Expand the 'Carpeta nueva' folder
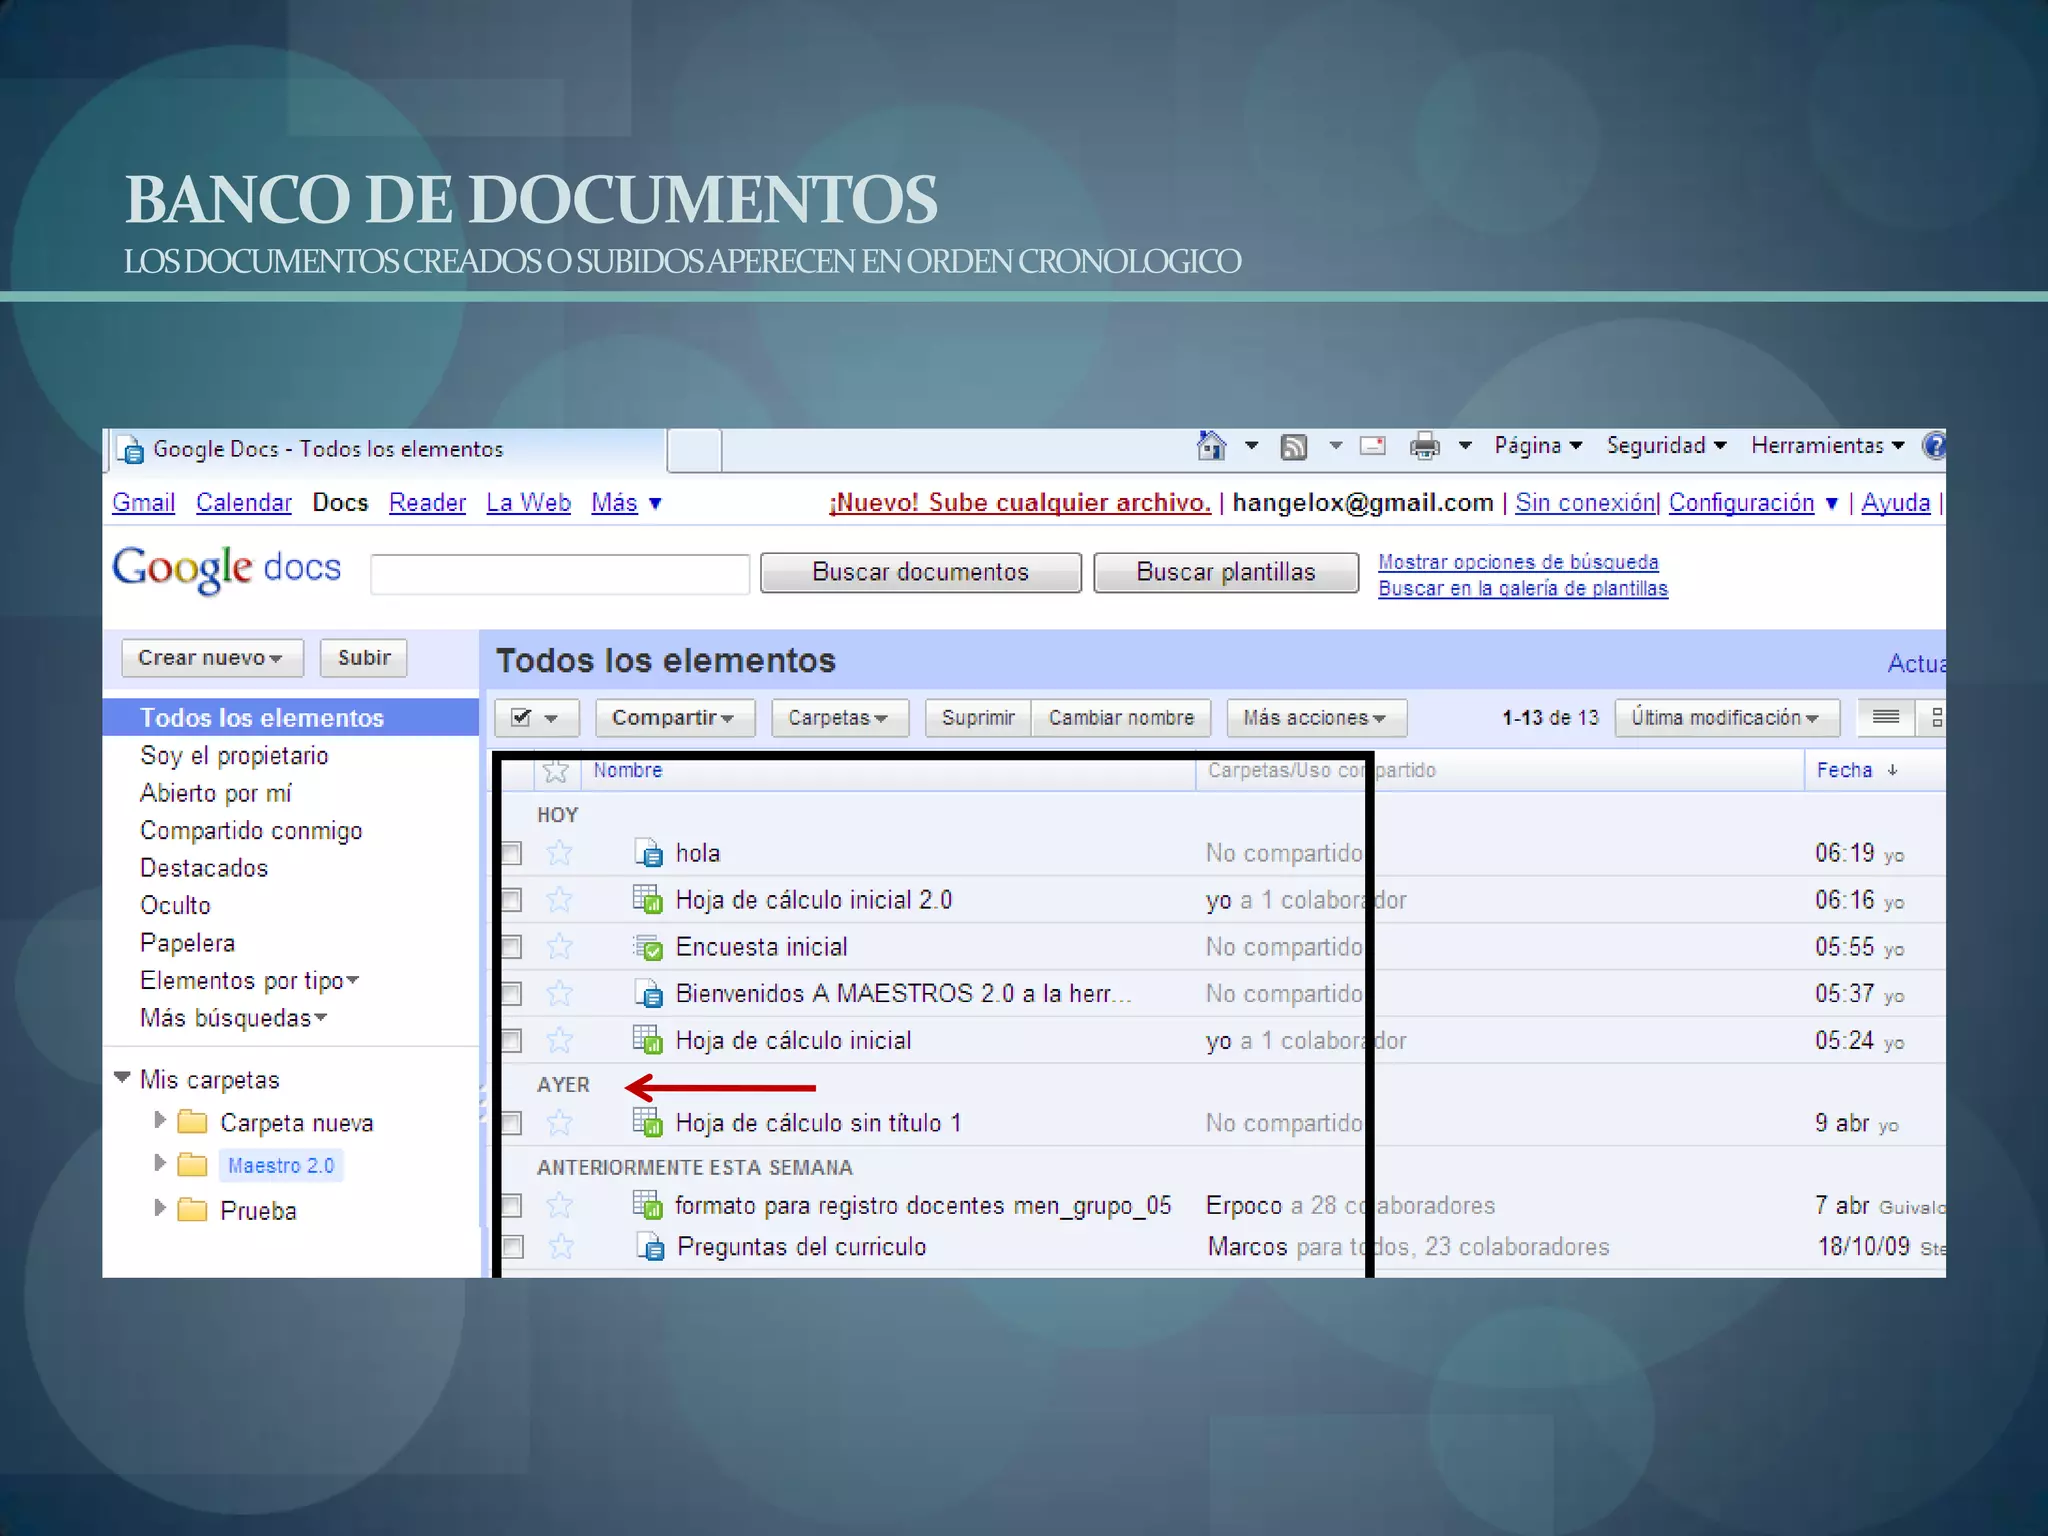 point(159,1120)
